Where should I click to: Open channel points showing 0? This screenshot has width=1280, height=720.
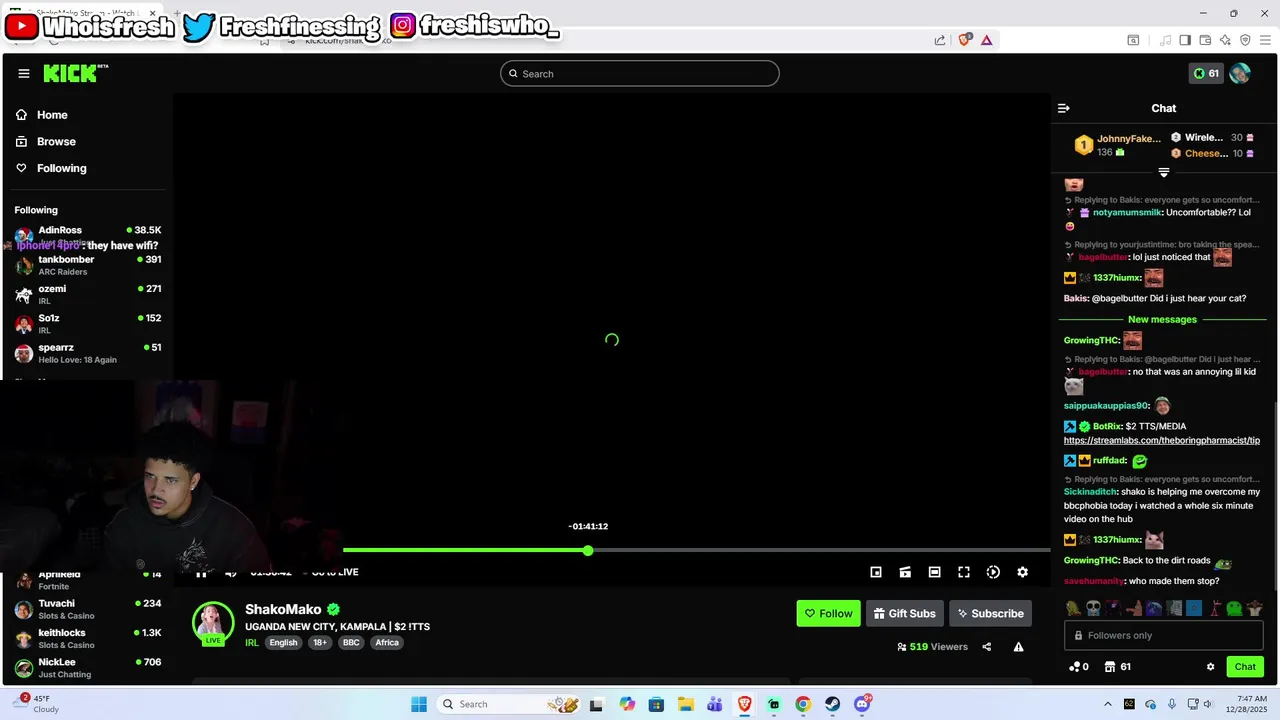tap(1079, 667)
